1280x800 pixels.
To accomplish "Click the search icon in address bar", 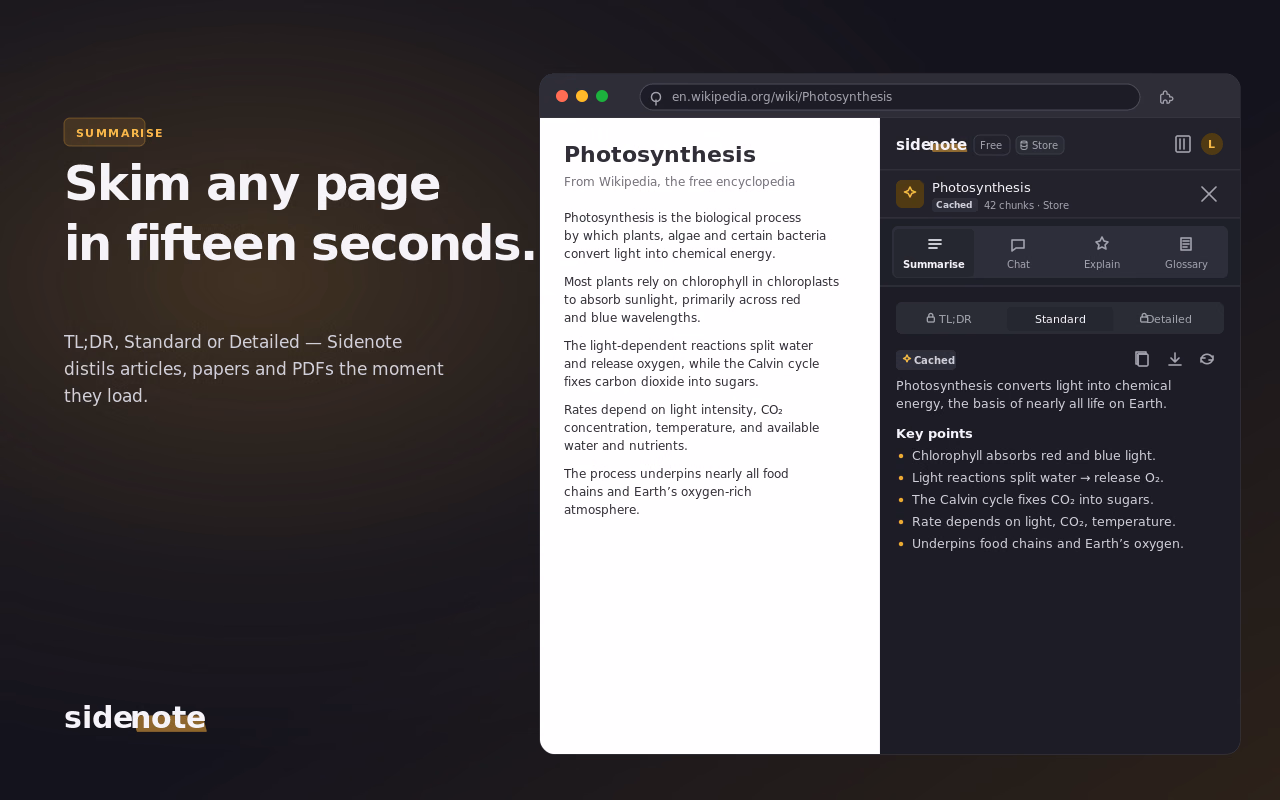I will [x=656, y=98].
